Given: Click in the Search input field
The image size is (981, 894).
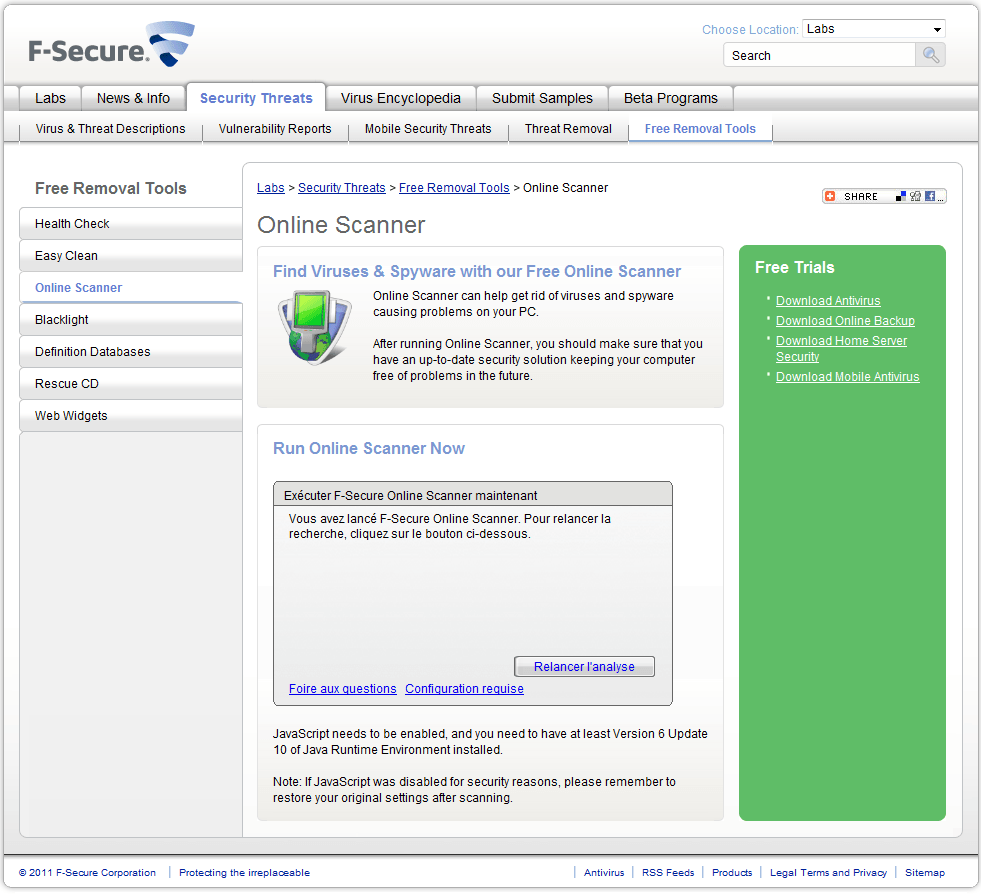Looking at the screenshot, I should (820, 55).
